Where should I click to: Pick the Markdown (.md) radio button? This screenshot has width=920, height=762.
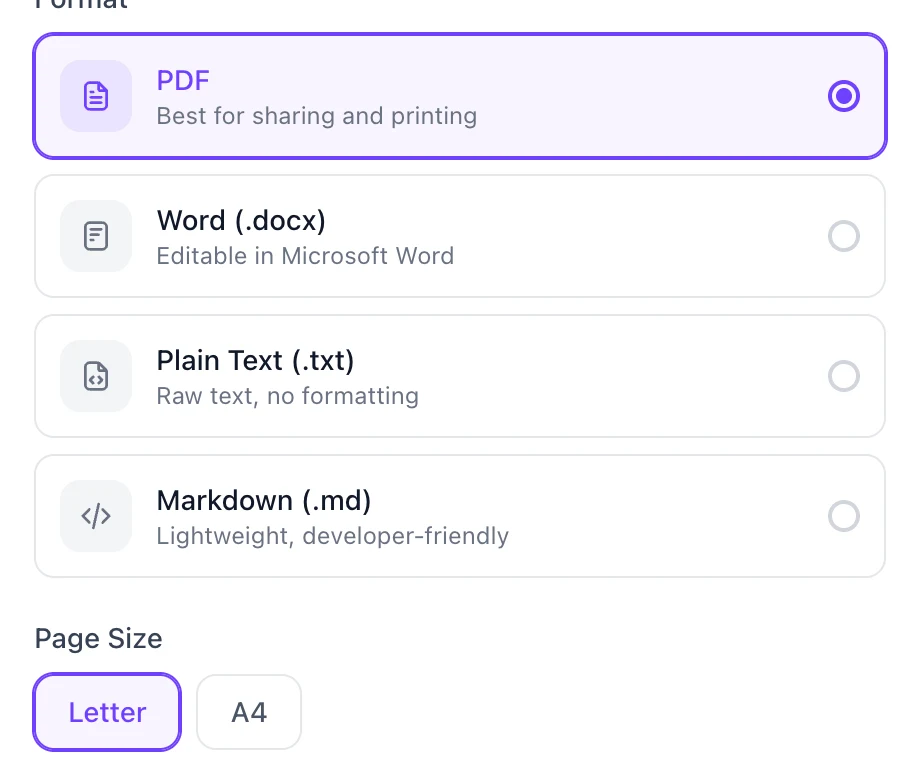coord(844,516)
